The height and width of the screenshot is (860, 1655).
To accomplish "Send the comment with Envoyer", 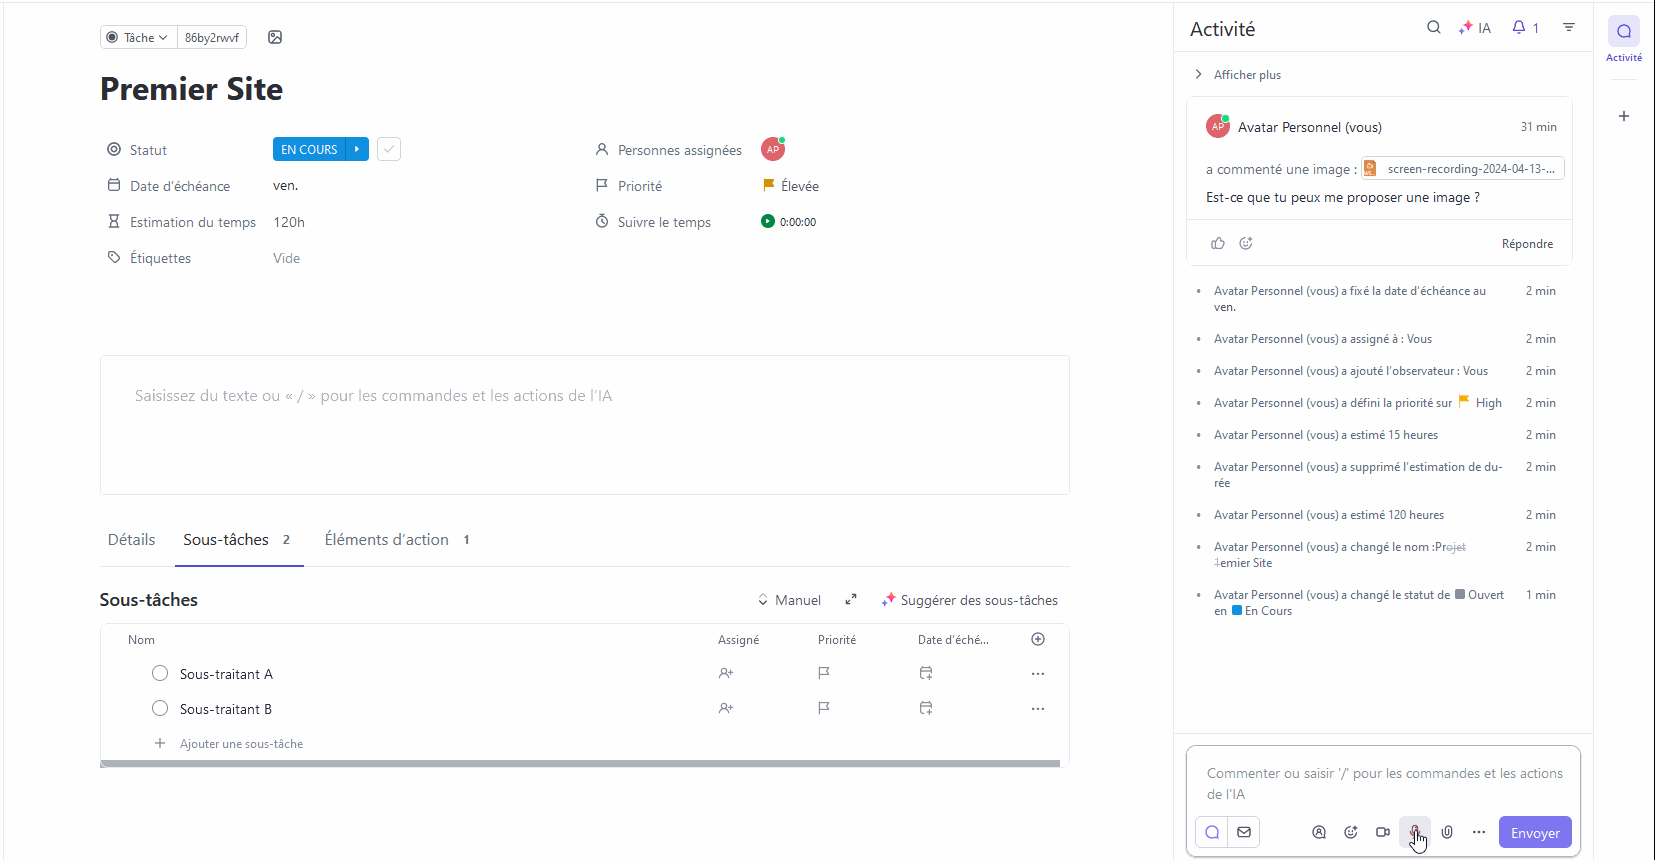I will coord(1535,832).
